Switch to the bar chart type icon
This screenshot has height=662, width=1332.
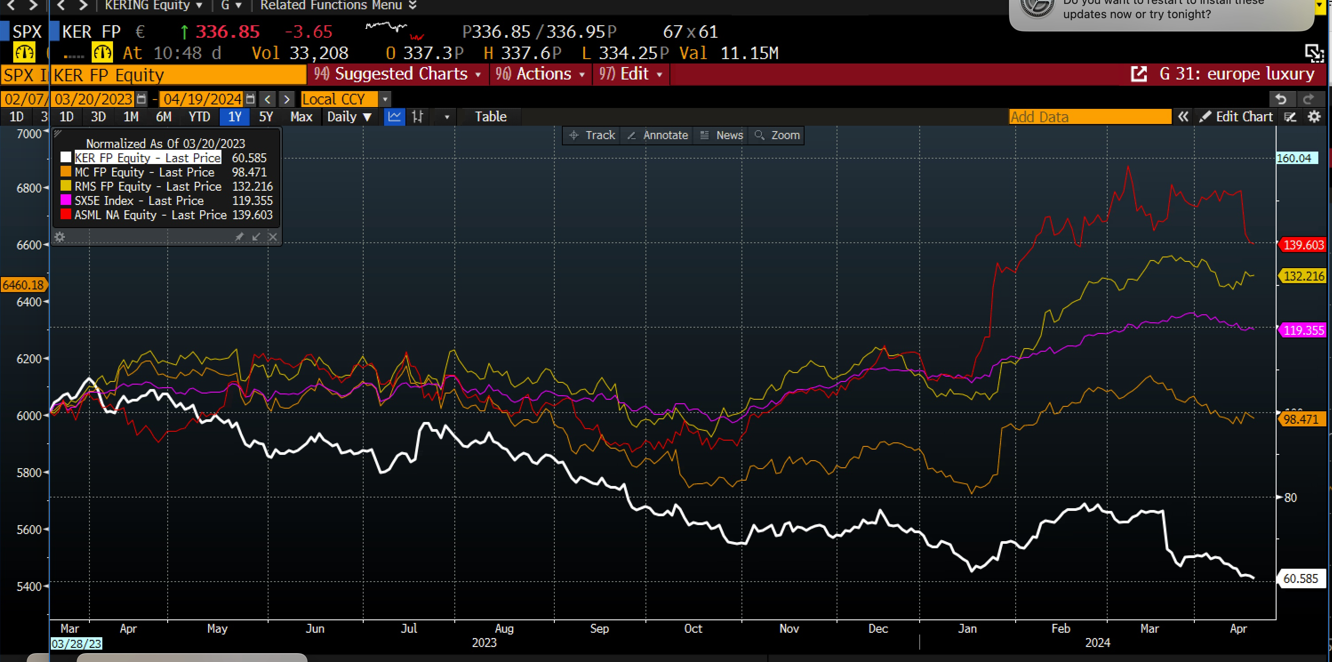point(418,117)
